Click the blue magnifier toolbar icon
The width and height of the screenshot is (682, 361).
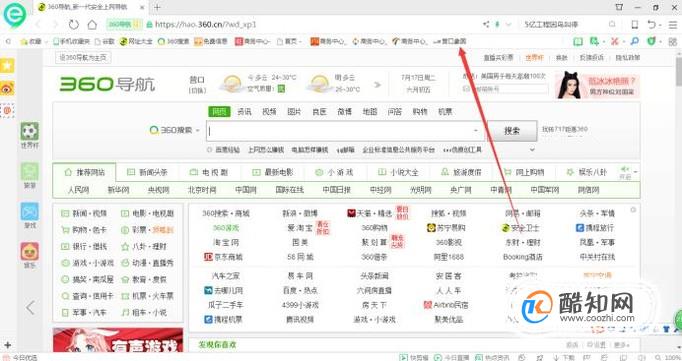coord(635,41)
